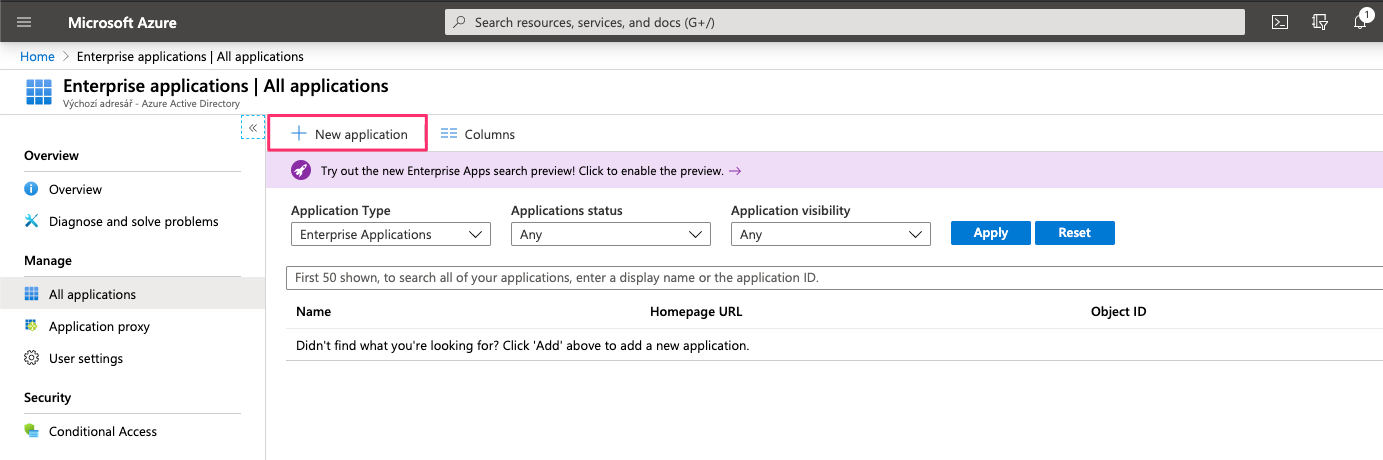The height and width of the screenshot is (460, 1383).
Task: Select All applications in sidebar
Action: coord(92,294)
